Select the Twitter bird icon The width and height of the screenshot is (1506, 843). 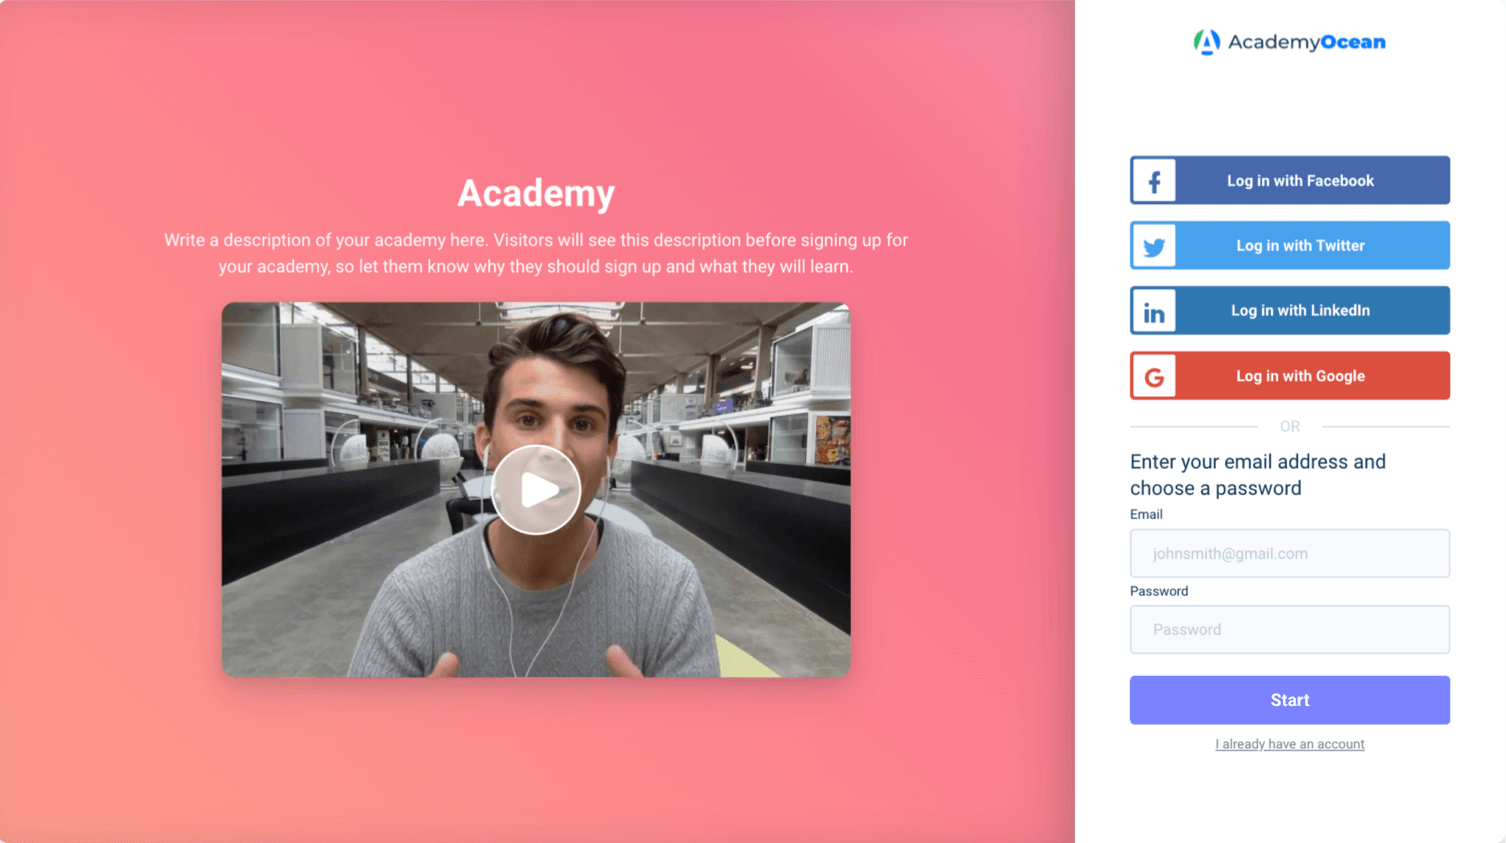1154,245
